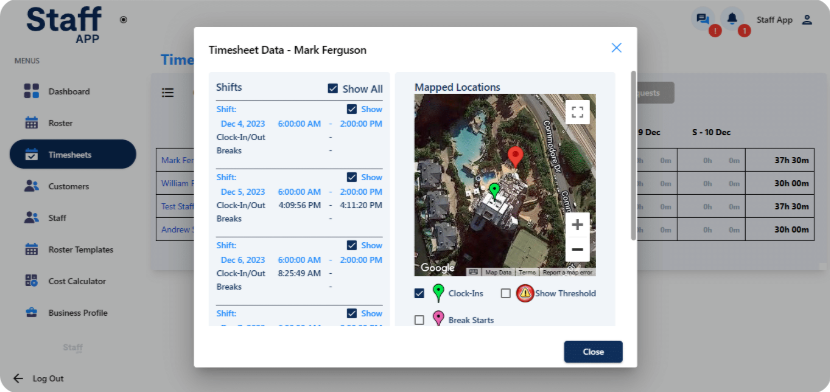Toggle the sidebar radio dot near logo
Screen dimensions: 830x392
123,20
